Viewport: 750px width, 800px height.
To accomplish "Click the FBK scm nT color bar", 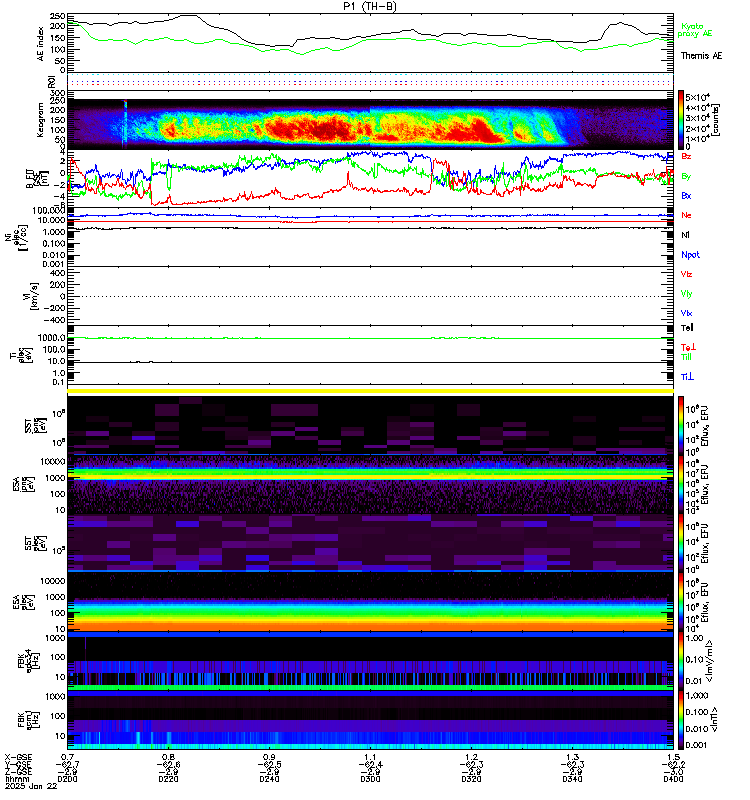I will (x=681, y=720).
